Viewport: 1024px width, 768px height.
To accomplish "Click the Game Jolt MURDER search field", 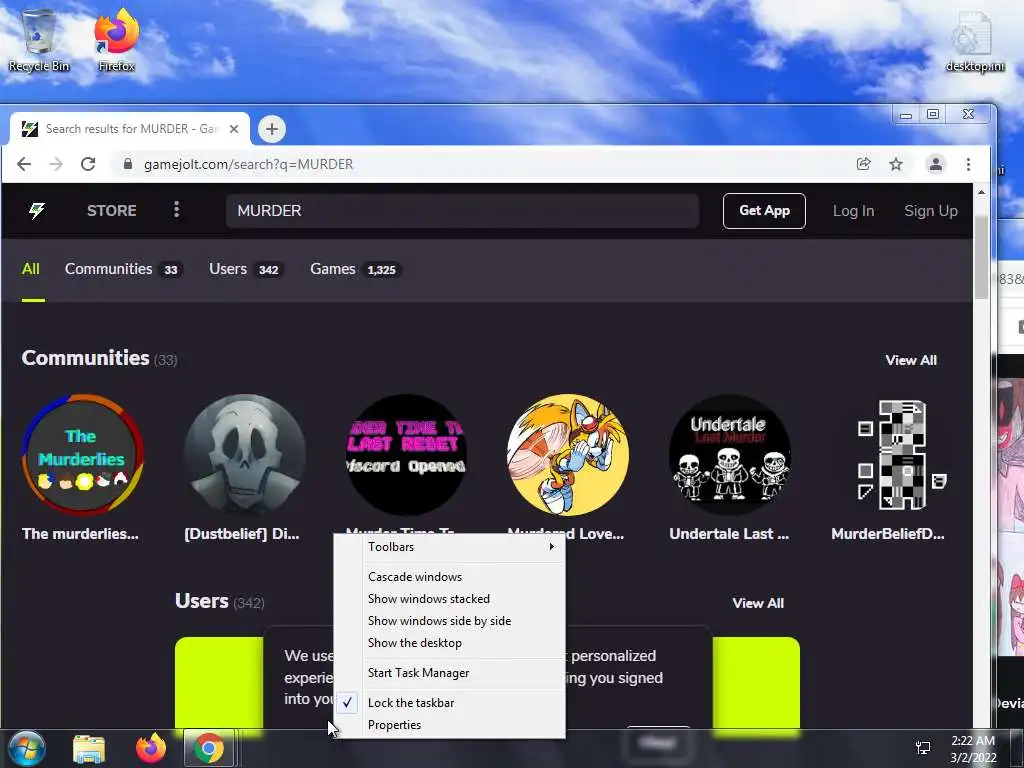I will 462,211.
